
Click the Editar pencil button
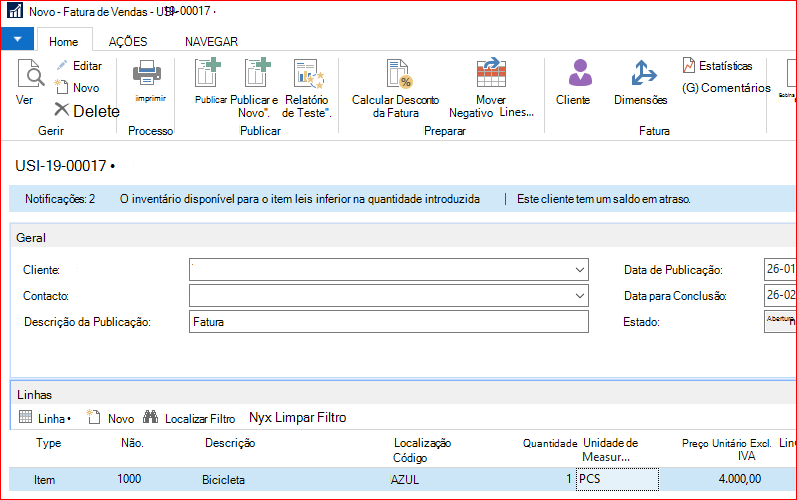point(79,66)
